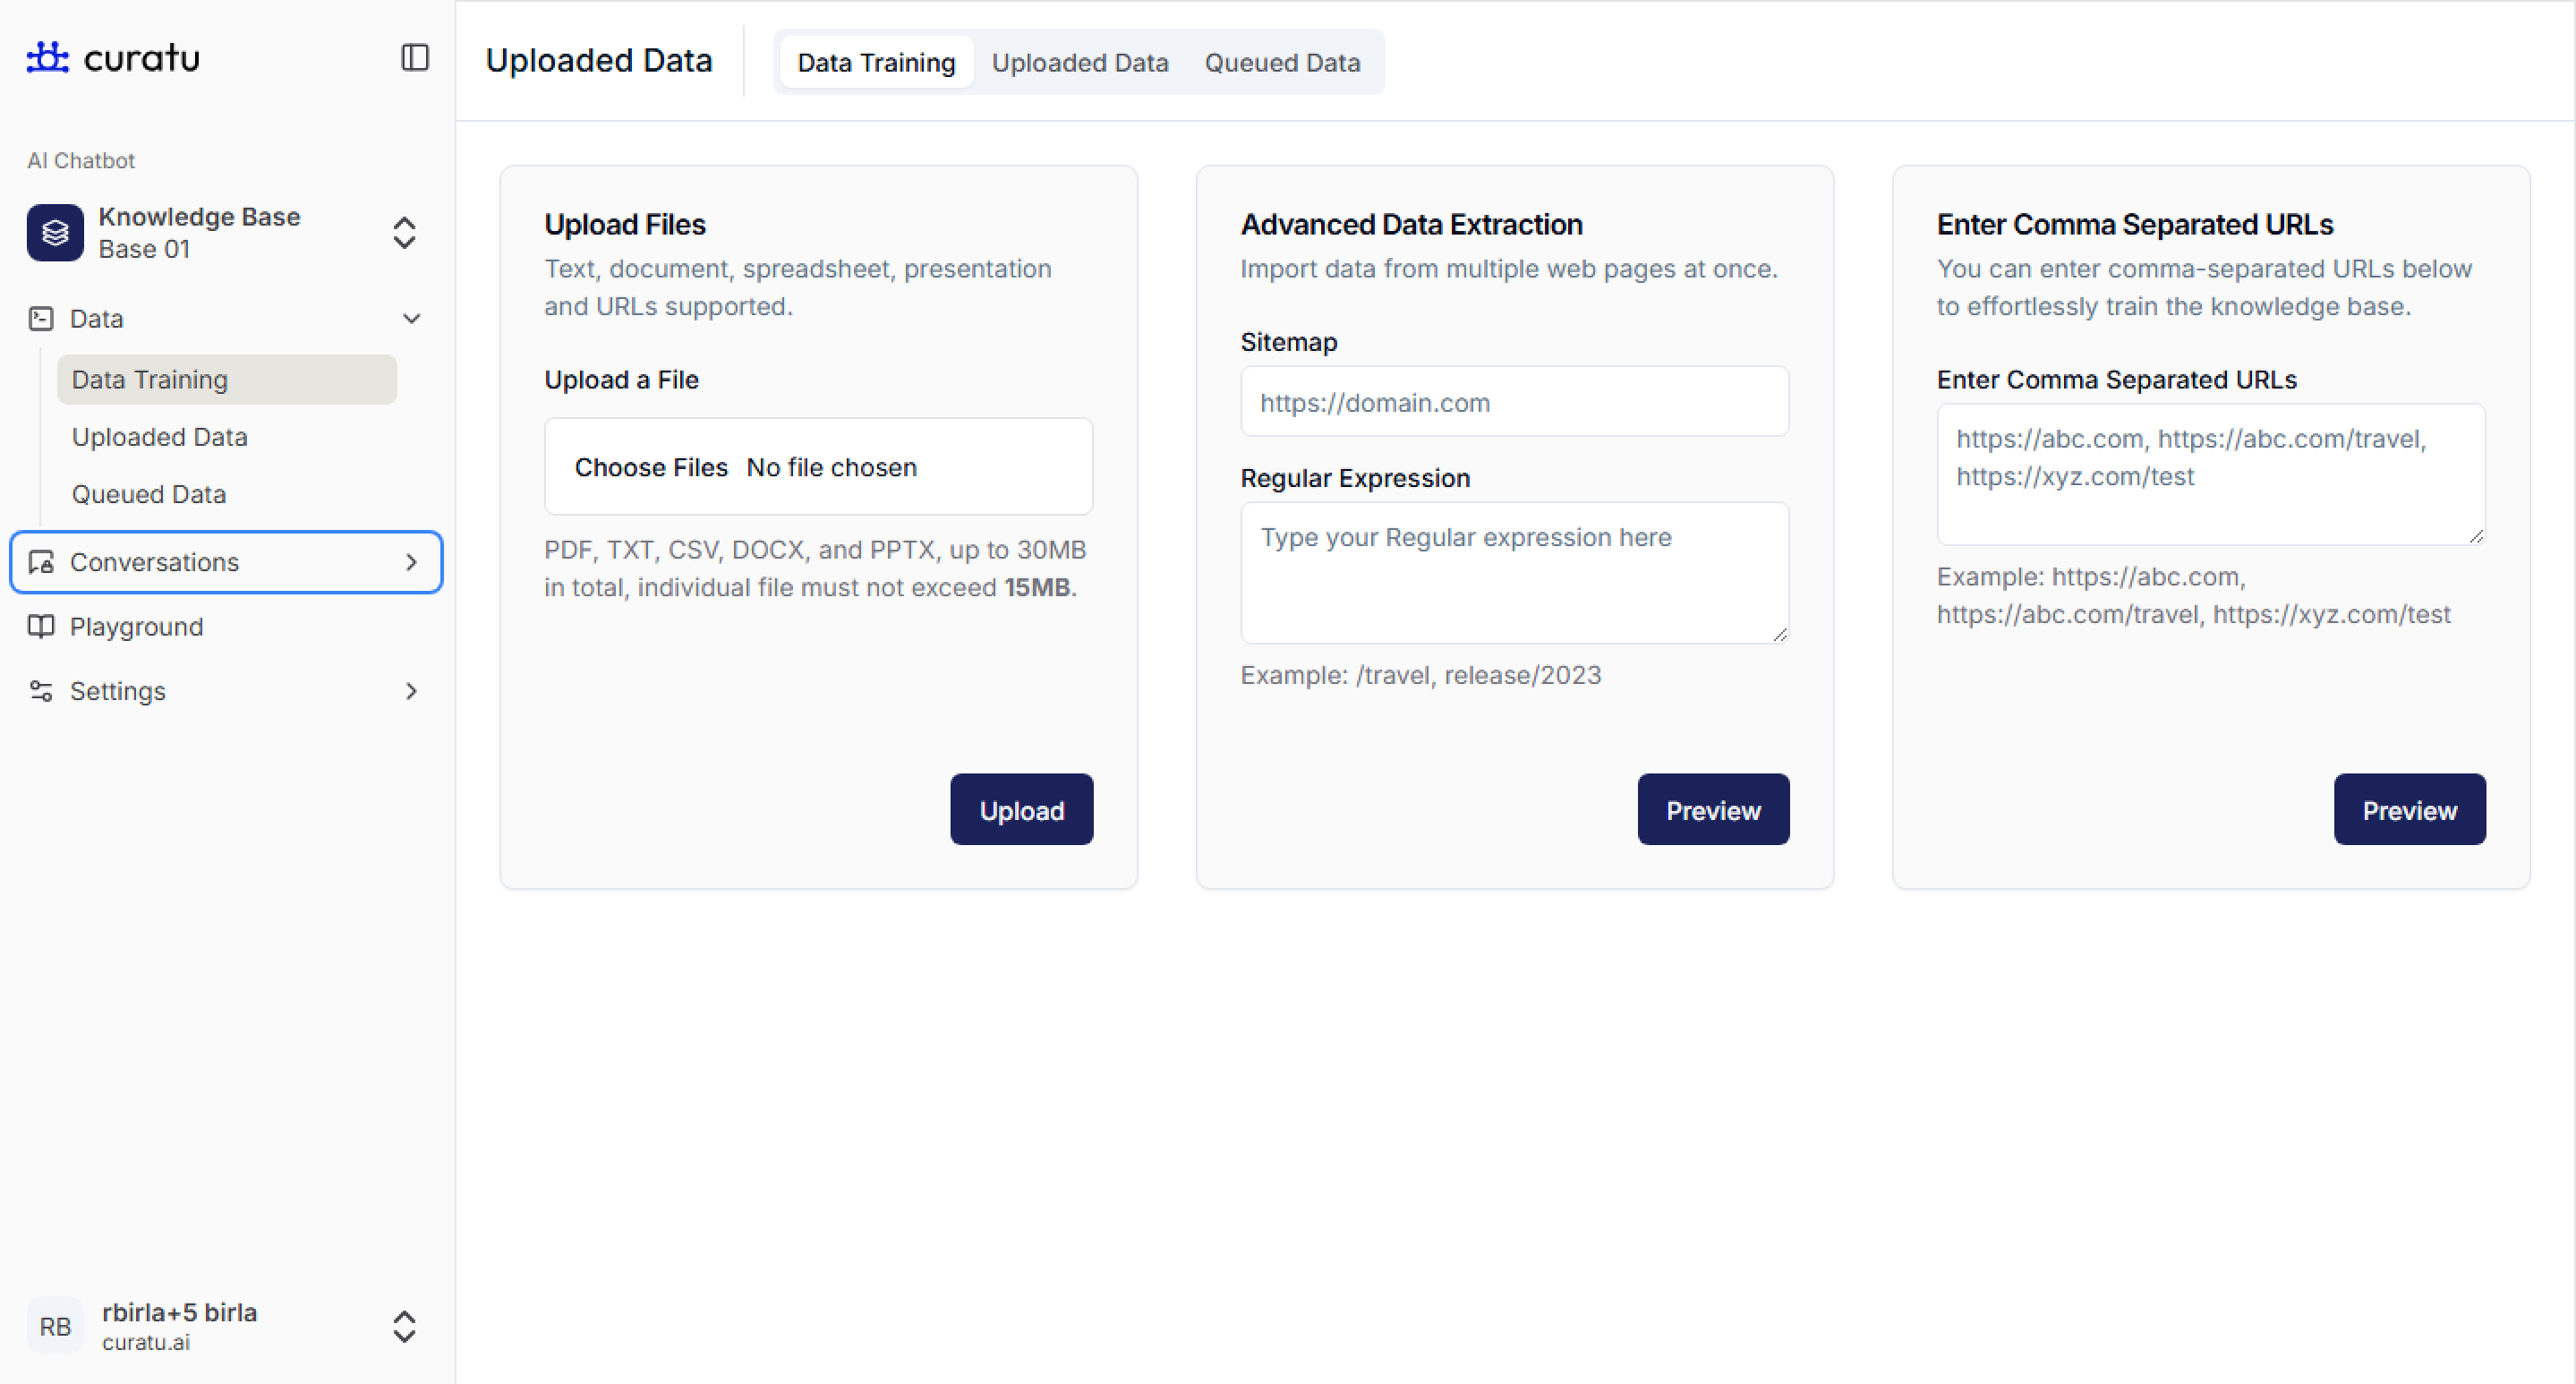Collapse the Data section chevron
Image resolution: width=2576 pixels, height=1384 pixels.
(x=411, y=319)
